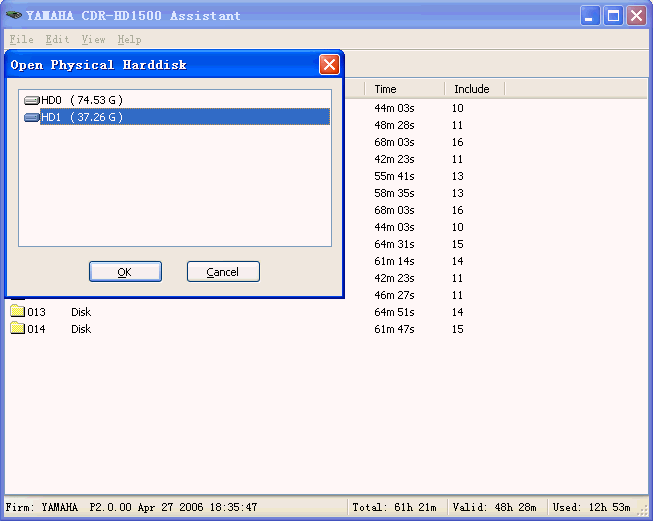Click the 014 Disk folder icon

pyautogui.click(x=17, y=328)
